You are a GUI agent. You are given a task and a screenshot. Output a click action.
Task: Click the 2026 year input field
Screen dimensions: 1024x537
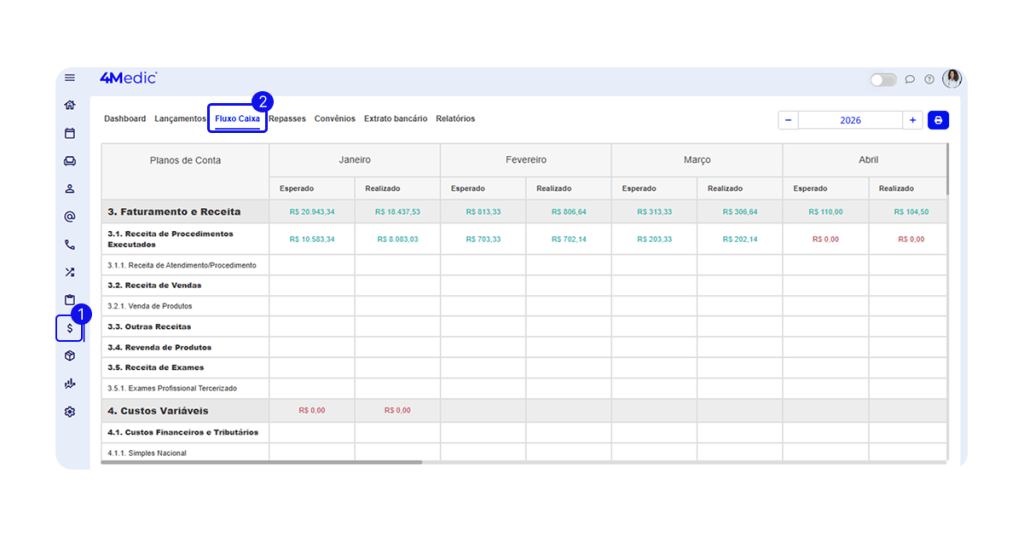click(x=850, y=120)
